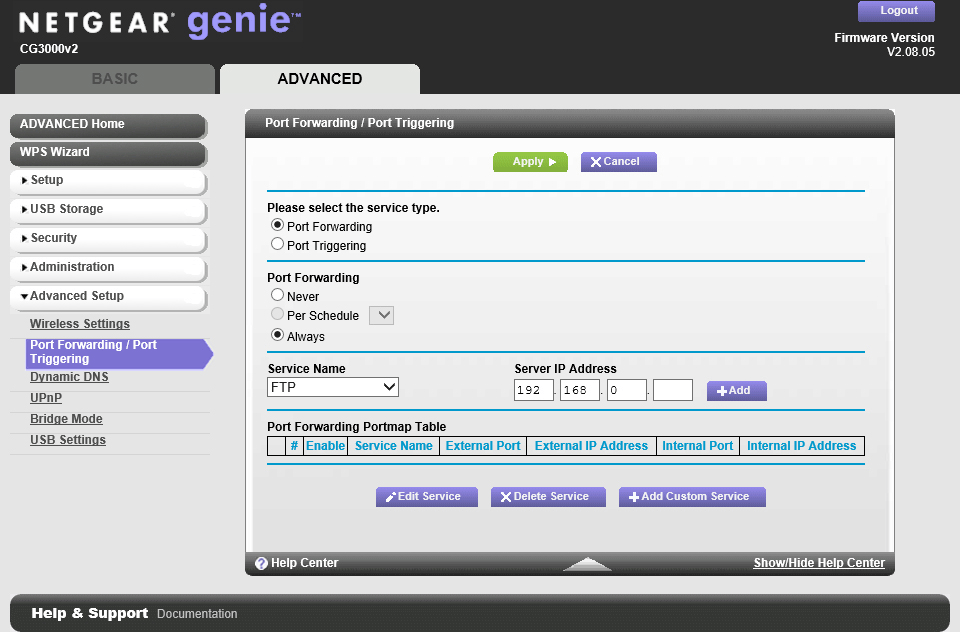This screenshot has height=632, width=960.
Task: Select the Always radio button
Action: tap(278, 336)
